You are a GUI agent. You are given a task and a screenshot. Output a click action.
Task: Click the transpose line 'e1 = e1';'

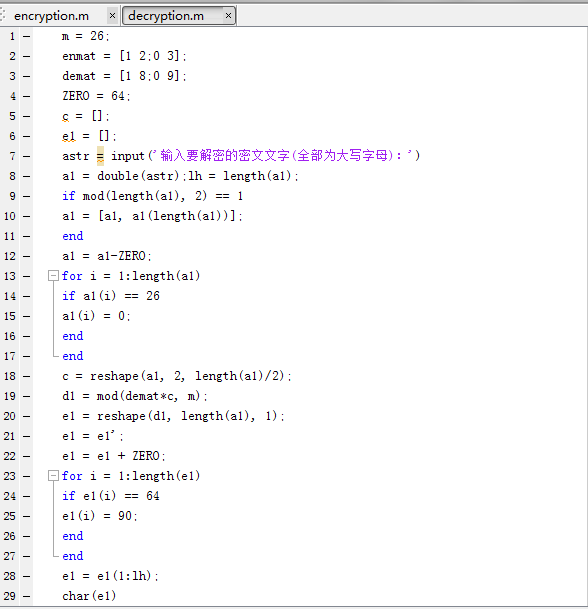[93, 436]
